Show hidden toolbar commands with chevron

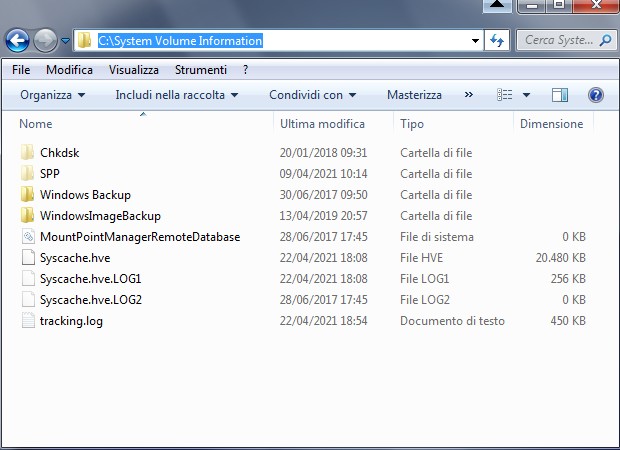(469, 95)
